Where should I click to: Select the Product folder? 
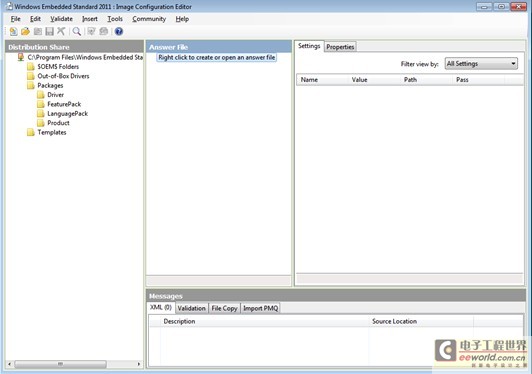pos(58,123)
